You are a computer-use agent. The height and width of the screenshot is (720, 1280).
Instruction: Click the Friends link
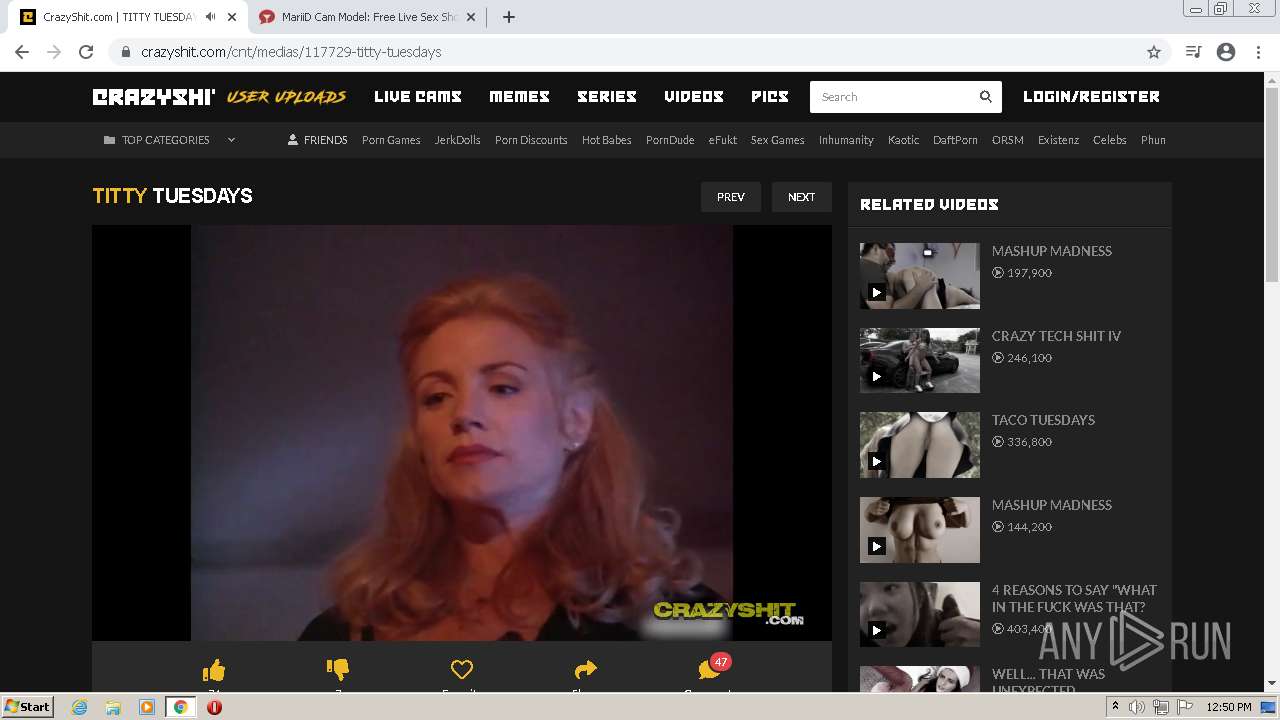(318, 140)
